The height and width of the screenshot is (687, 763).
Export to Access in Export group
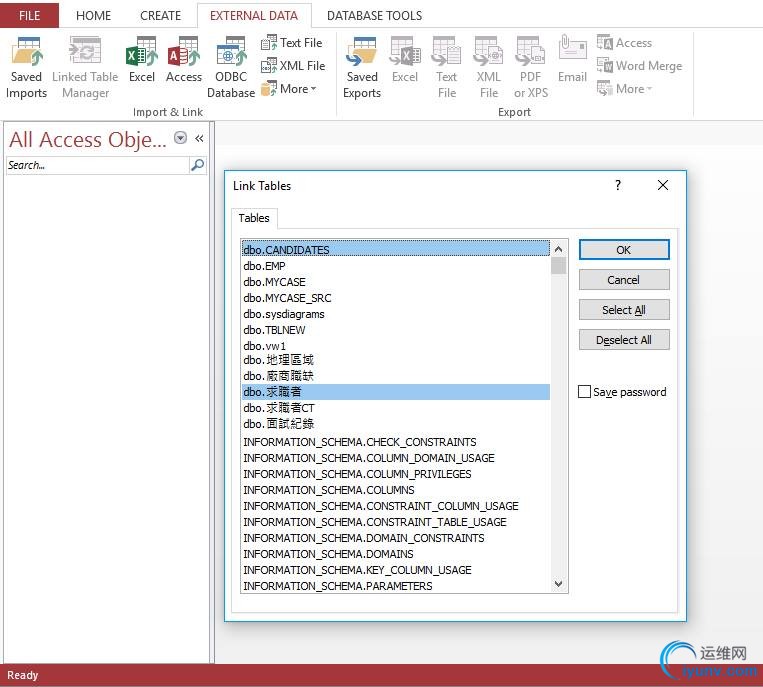coord(624,43)
